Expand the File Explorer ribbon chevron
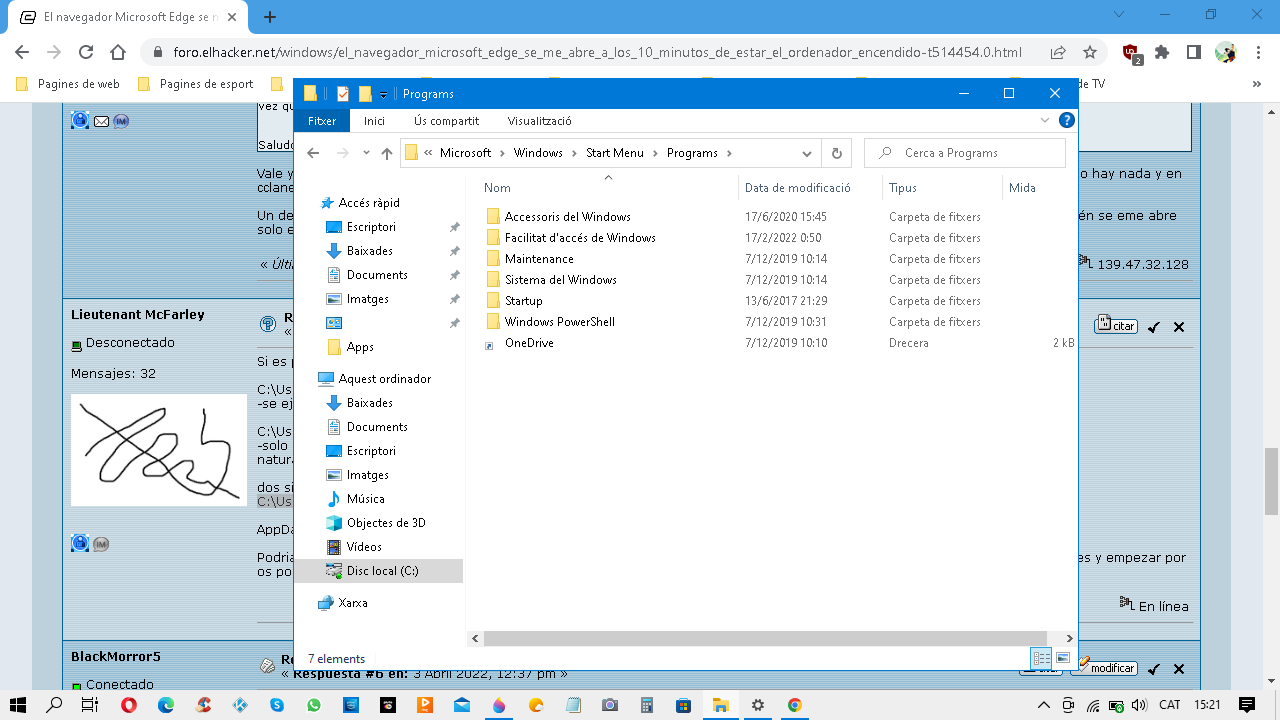 [1045, 120]
